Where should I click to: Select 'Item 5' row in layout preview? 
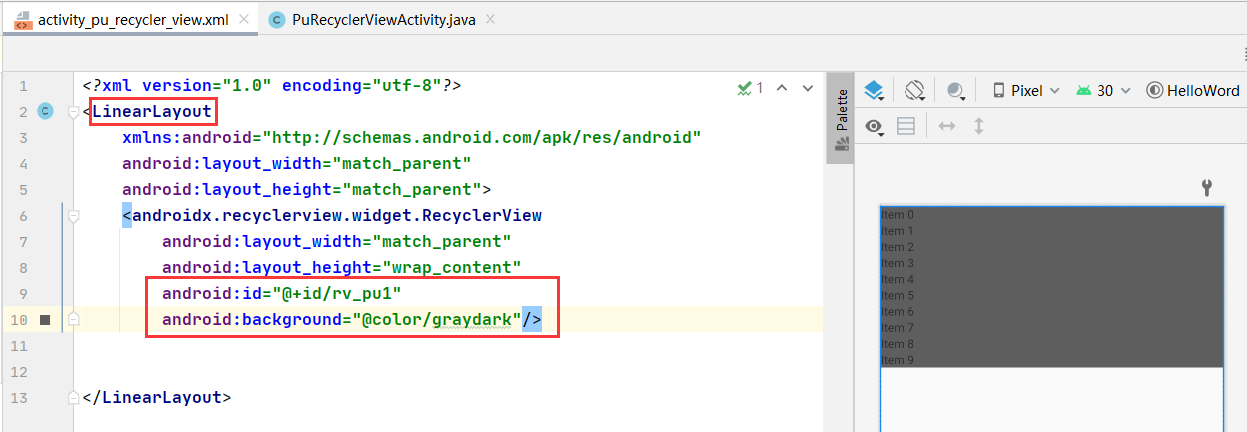1051,295
